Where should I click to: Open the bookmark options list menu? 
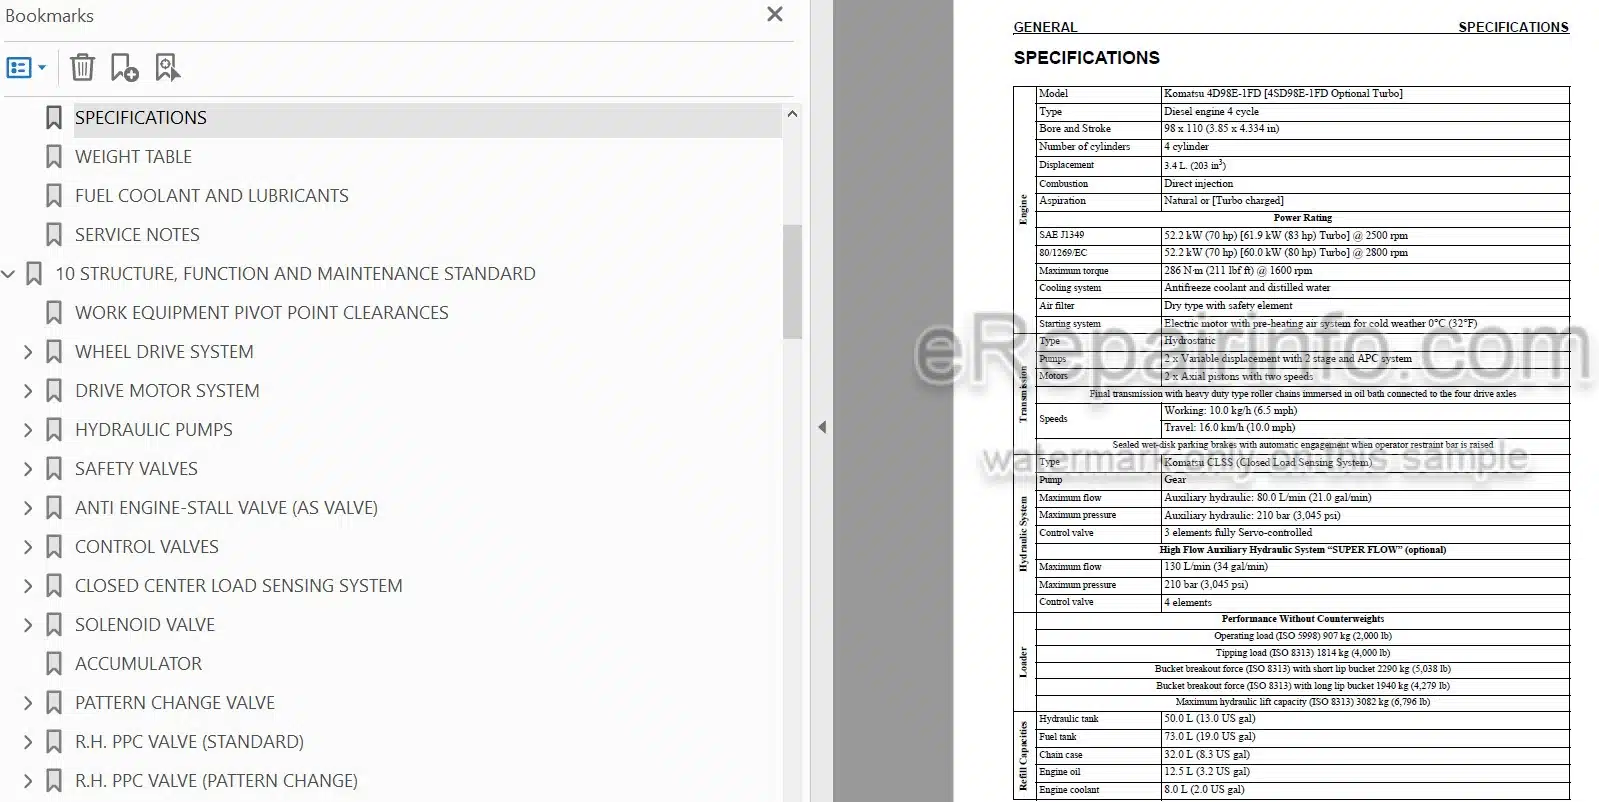click(x=26, y=68)
